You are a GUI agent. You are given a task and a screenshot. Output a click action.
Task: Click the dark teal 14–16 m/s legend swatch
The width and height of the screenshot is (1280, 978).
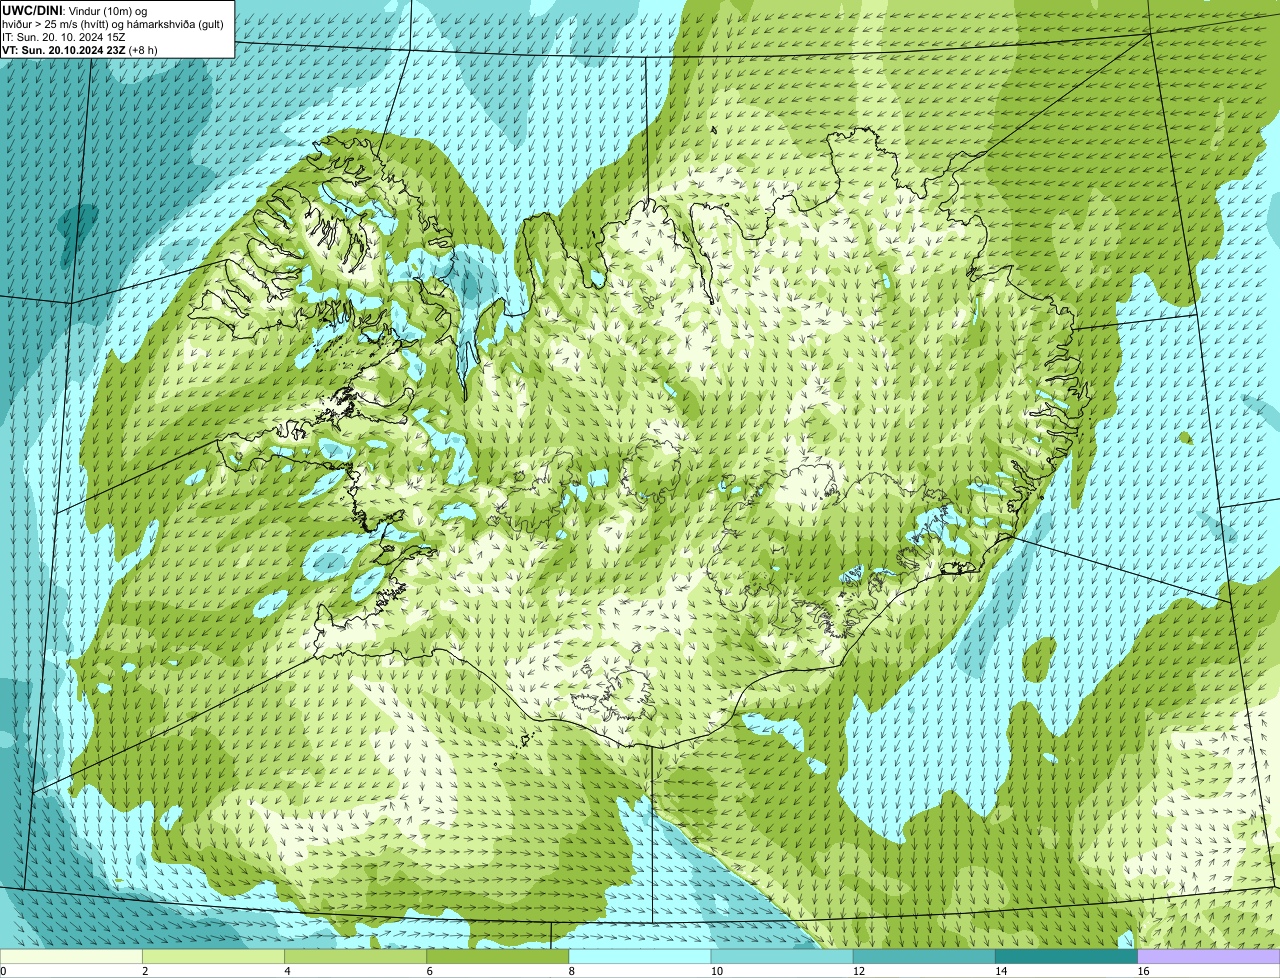pyautogui.click(x=1066, y=956)
